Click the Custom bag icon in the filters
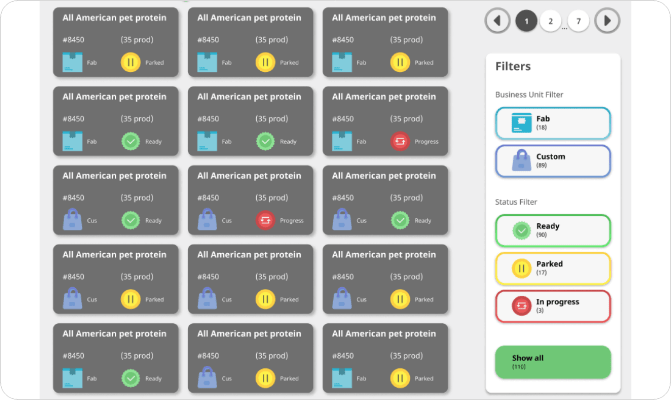Image resolution: width=671 pixels, height=400 pixels. [519, 161]
